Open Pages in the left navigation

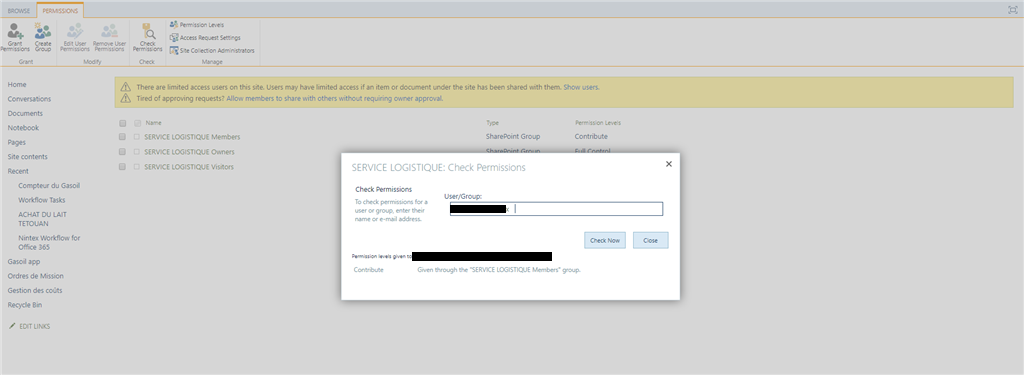point(17,142)
